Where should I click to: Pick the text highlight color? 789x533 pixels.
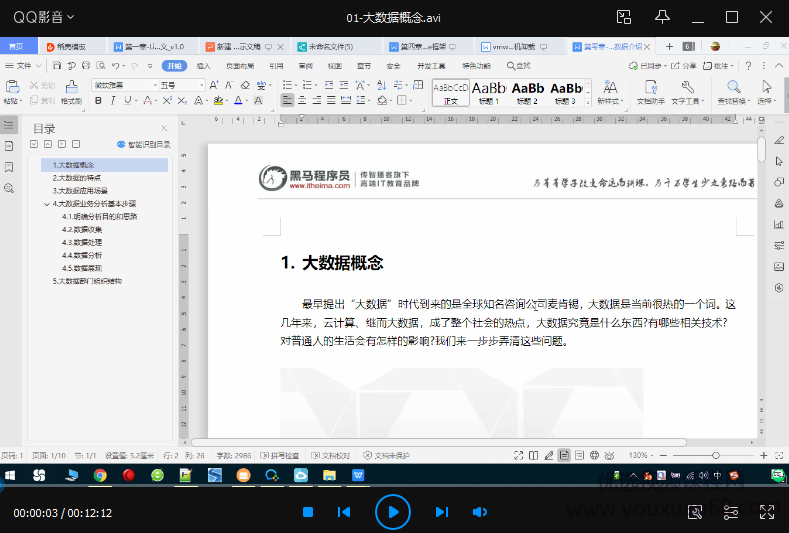click(218, 101)
